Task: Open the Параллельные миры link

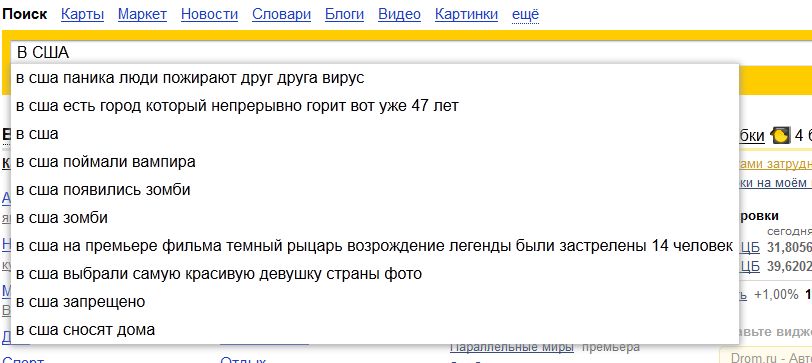Action: point(512,347)
